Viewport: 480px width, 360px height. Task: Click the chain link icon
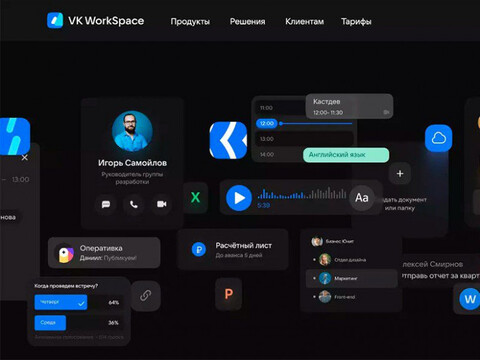pos(146,295)
